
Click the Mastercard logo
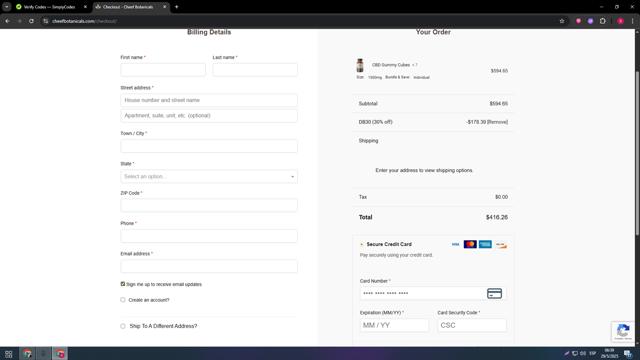[x=470, y=244]
